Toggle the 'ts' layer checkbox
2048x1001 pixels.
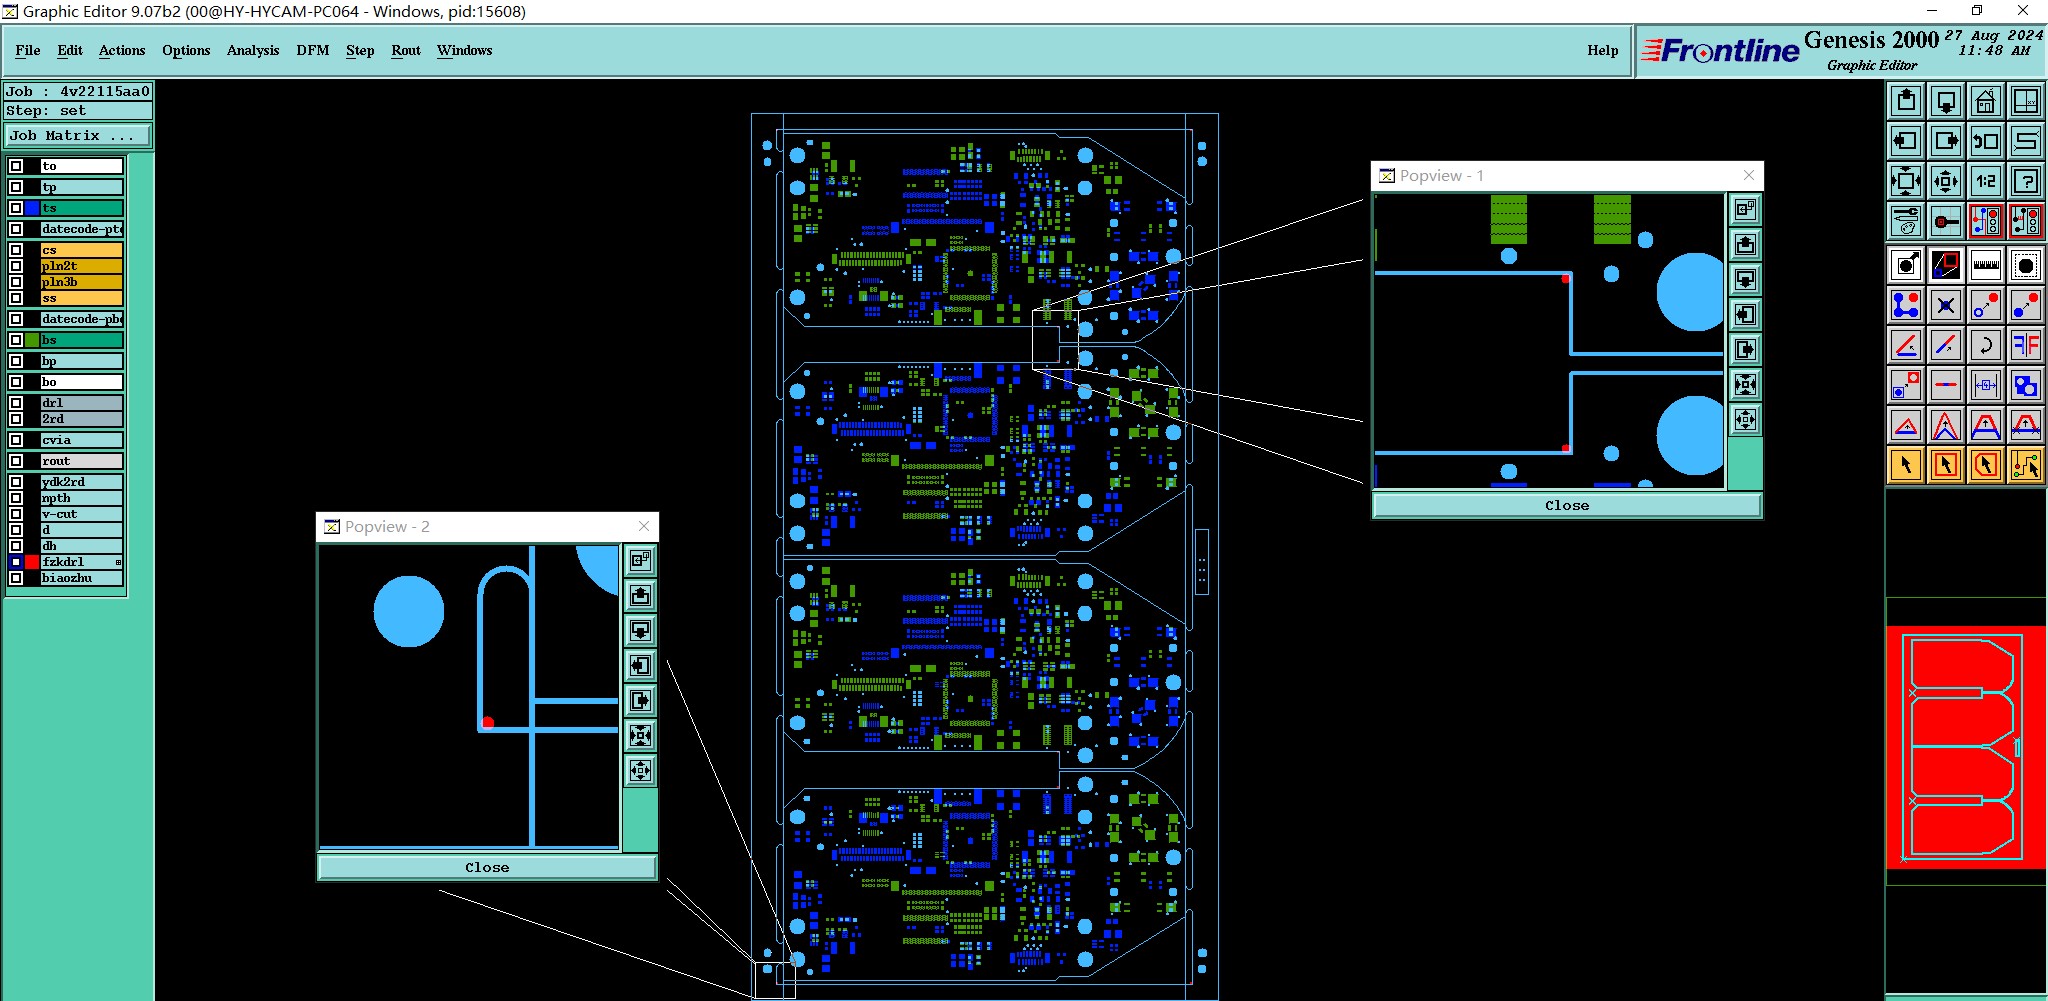16,208
